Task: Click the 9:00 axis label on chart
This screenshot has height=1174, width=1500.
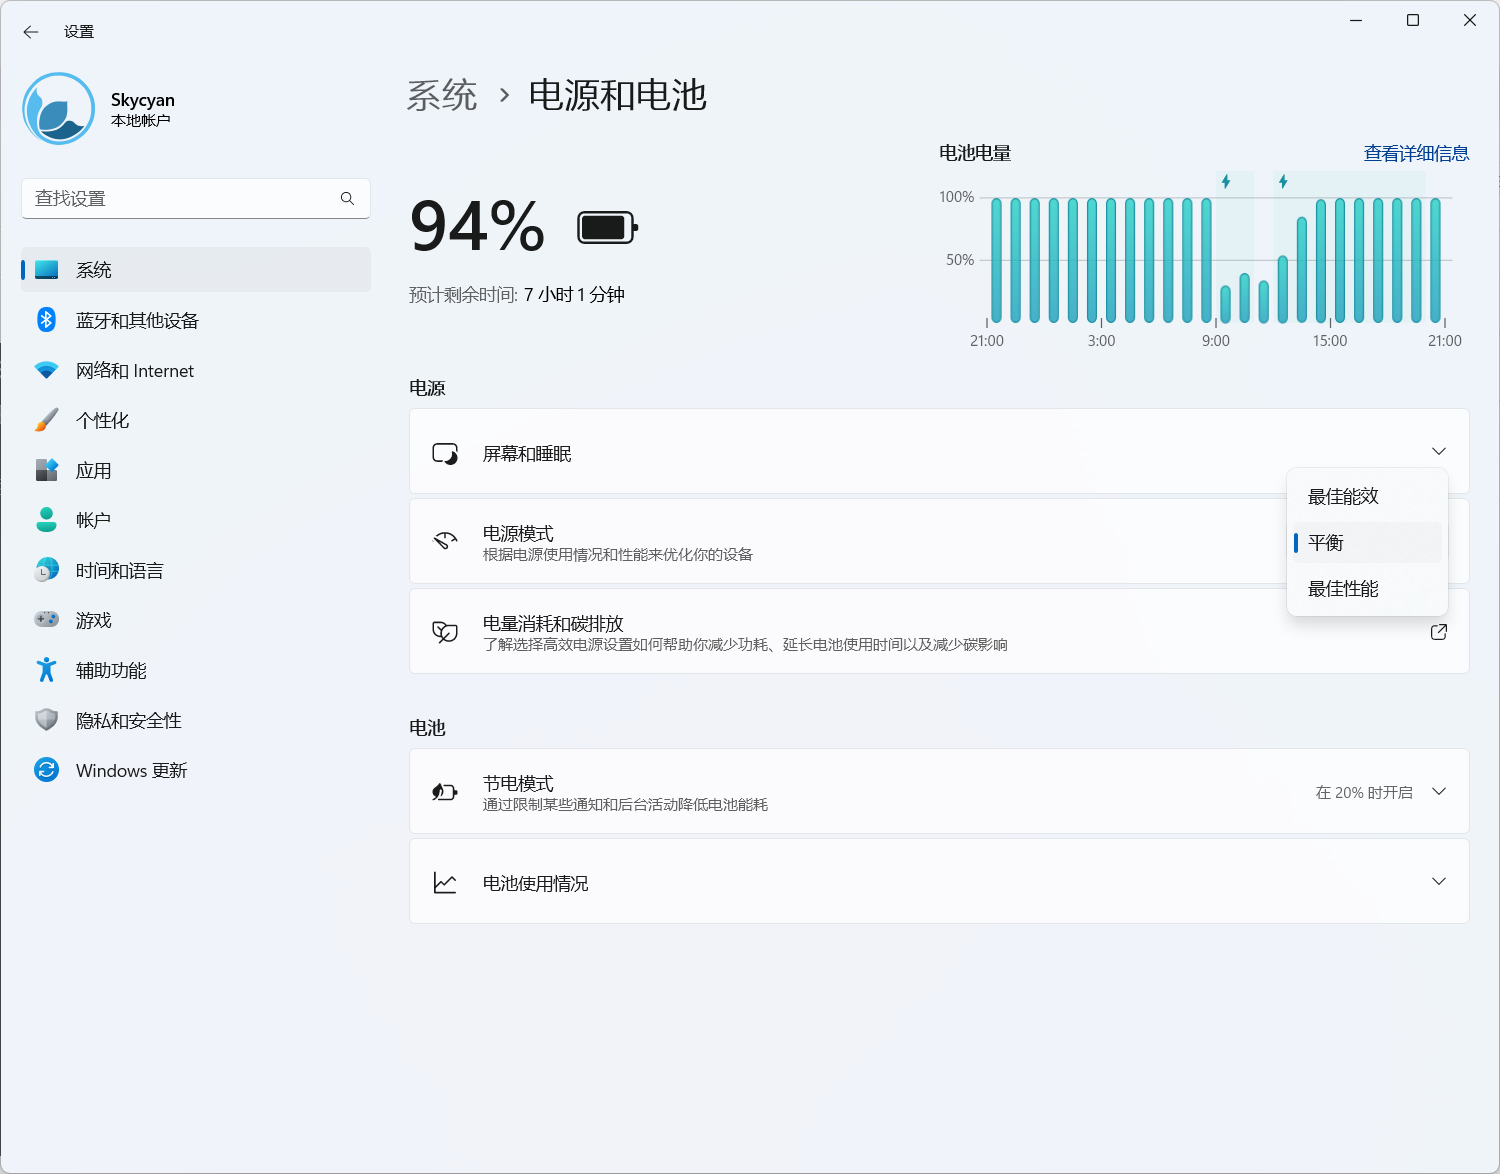Action: [1216, 341]
